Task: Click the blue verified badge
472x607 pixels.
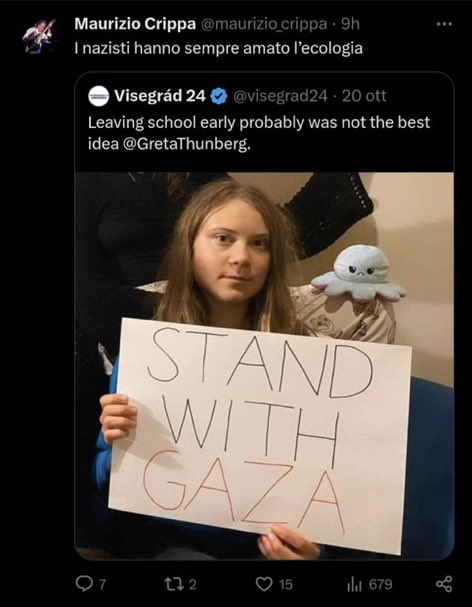Action: (x=219, y=96)
